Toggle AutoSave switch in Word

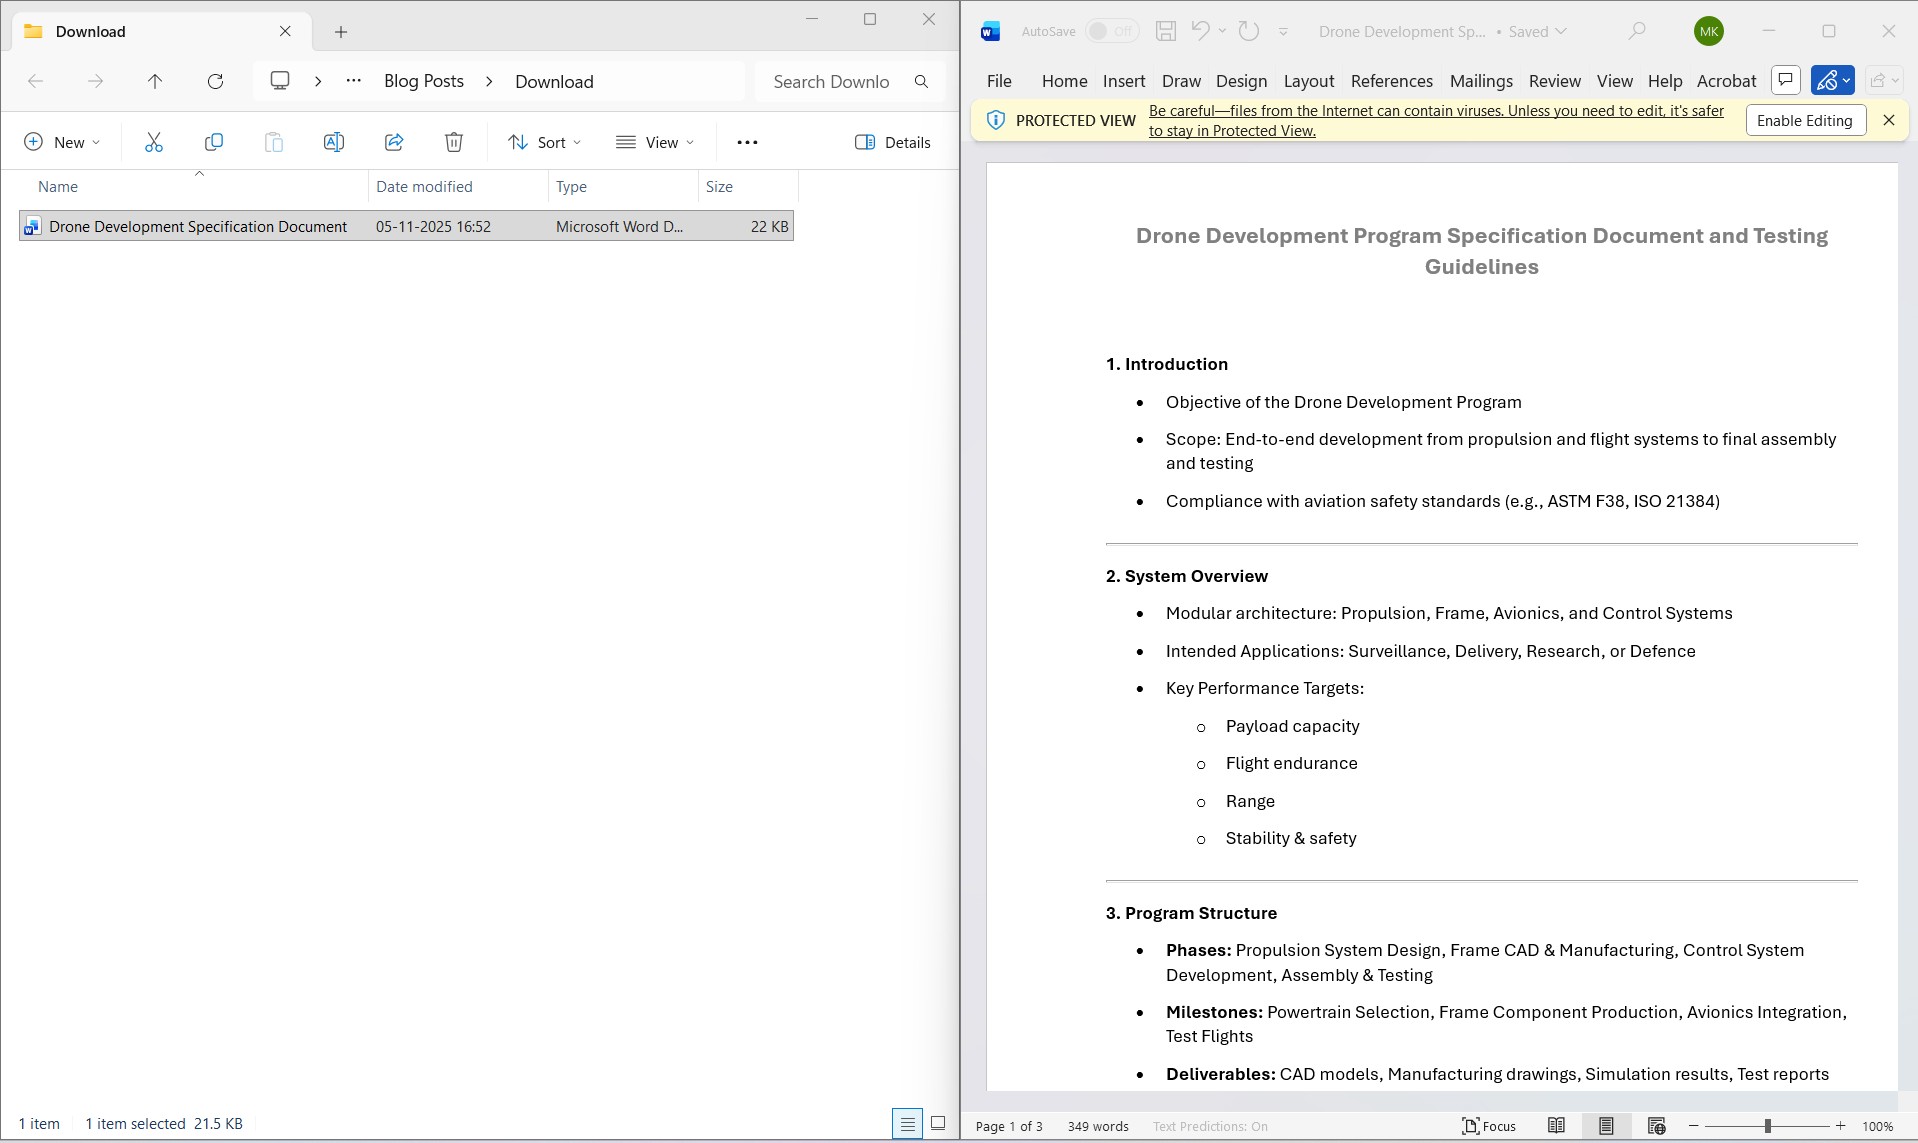point(1111,31)
